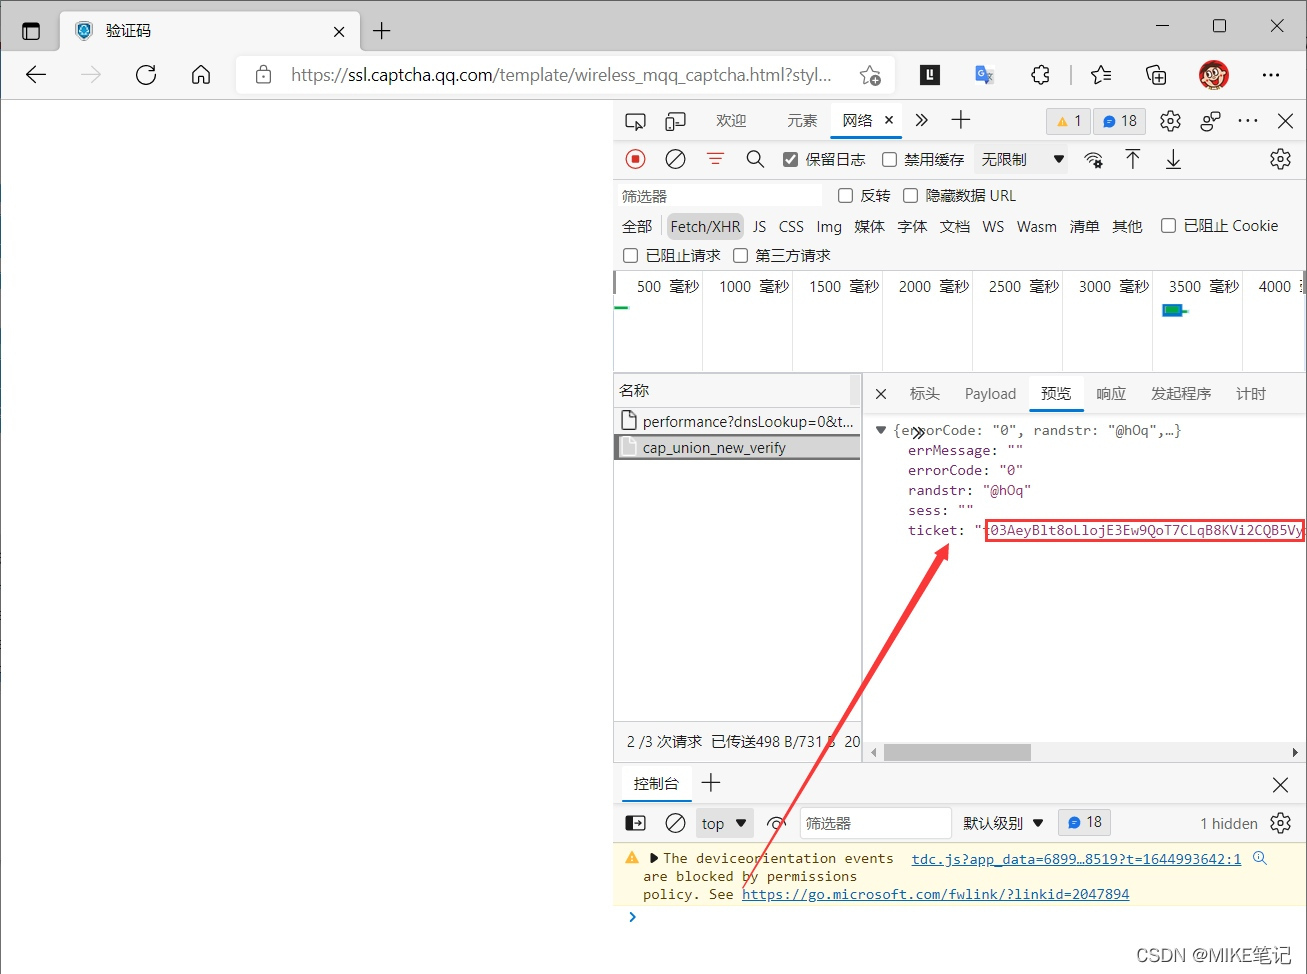Filter requests by Fetch/XHR
The height and width of the screenshot is (974, 1307).
coord(705,226)
